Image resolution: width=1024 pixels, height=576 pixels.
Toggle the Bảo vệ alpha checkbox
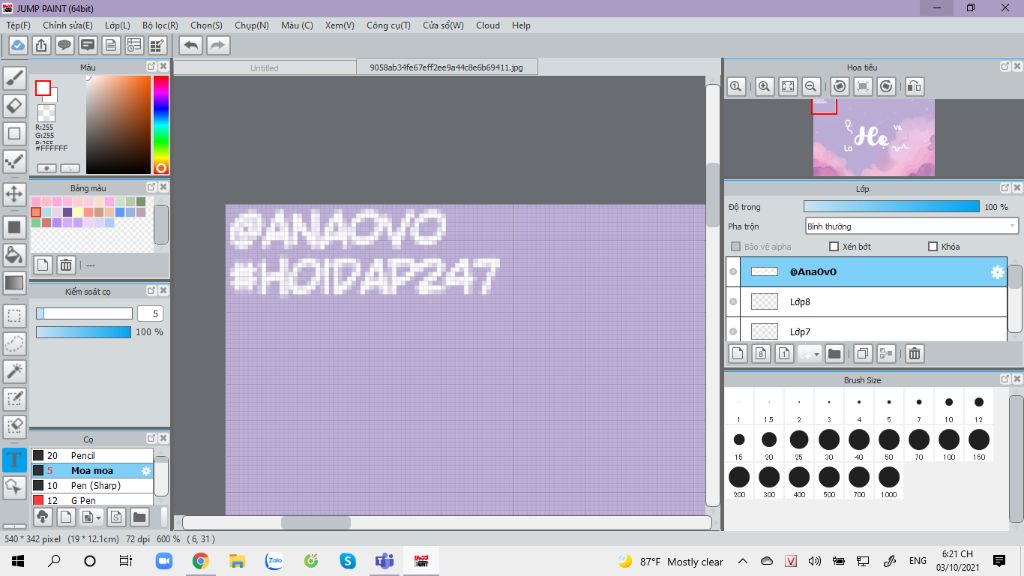point(736,246)
